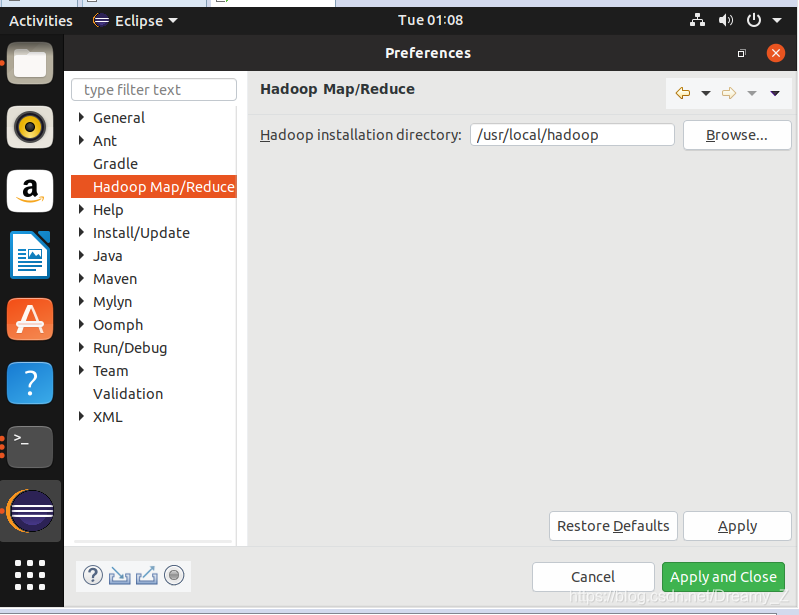Image resolution: width=799 pixels, height=615 pixels.
Task: Click the import preferences icon
Action: click(120, 576)
